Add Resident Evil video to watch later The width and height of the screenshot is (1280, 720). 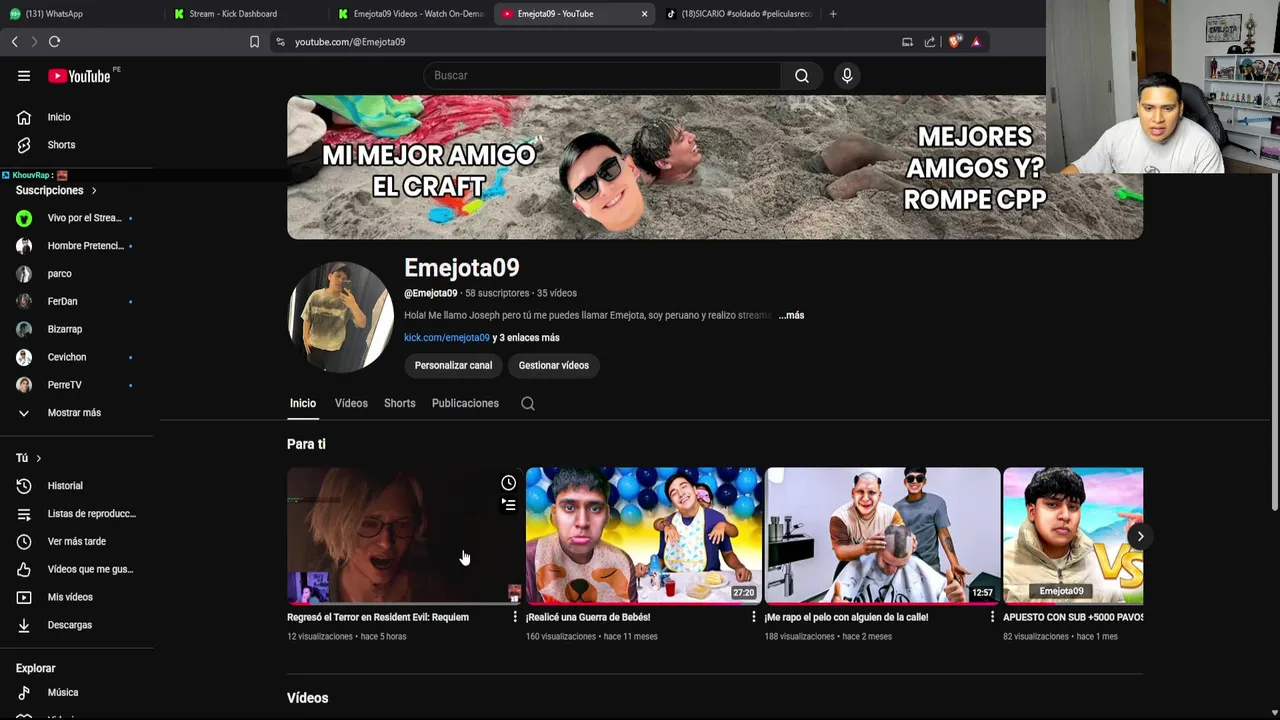[x=508, y=483]
